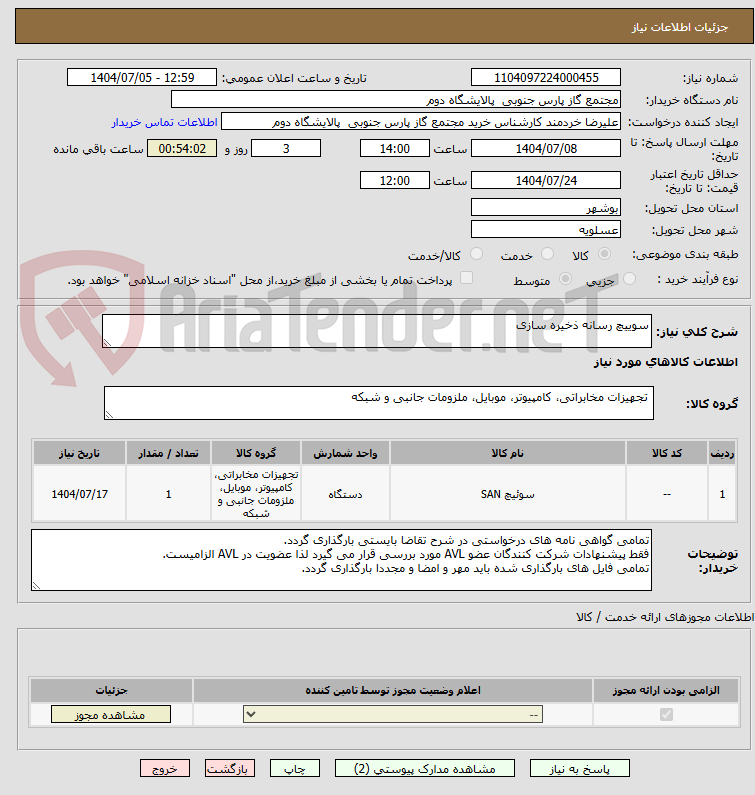Click the واحد شمارش column header
This screenshot has width=755, height=795.
click(345, 453)
